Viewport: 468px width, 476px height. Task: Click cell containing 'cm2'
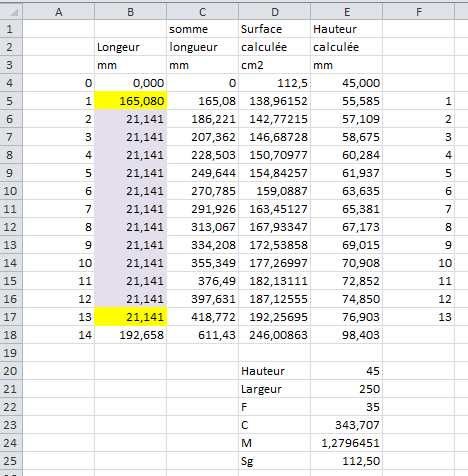pyautogui.click(x=274, y=65)
